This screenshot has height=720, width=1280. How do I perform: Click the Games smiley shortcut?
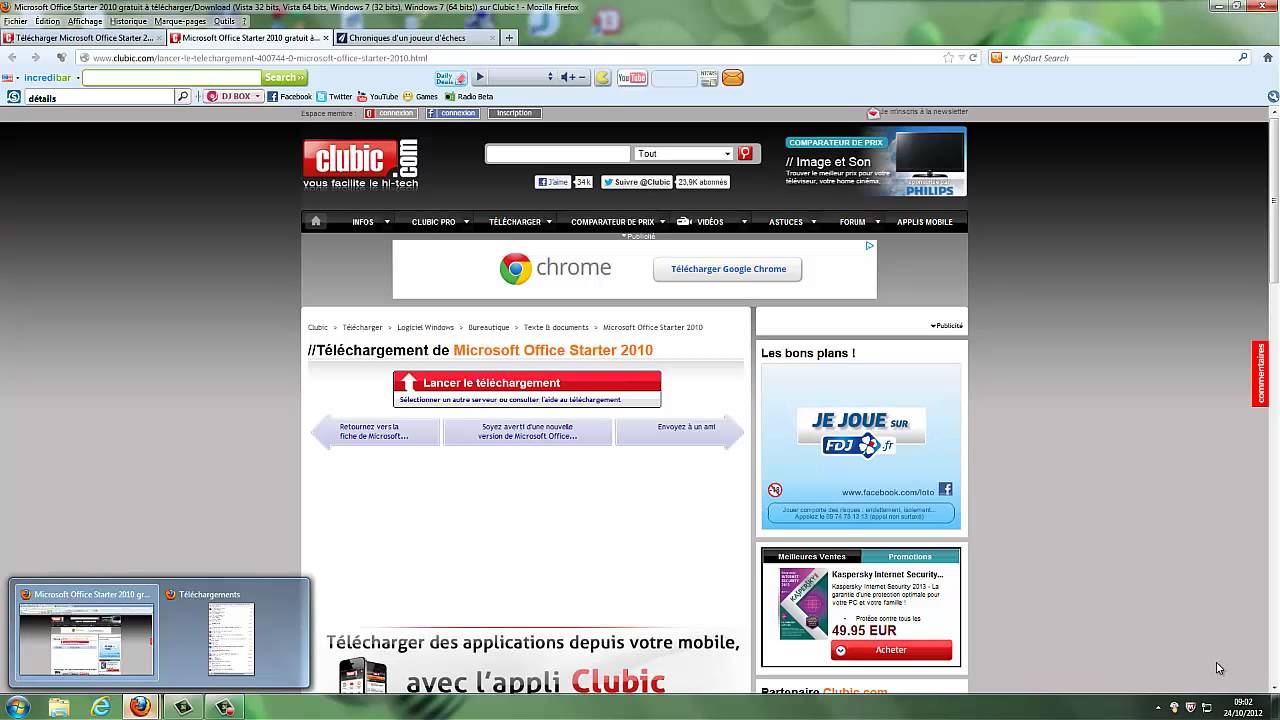pyautogui.click(x=421, y=97)
